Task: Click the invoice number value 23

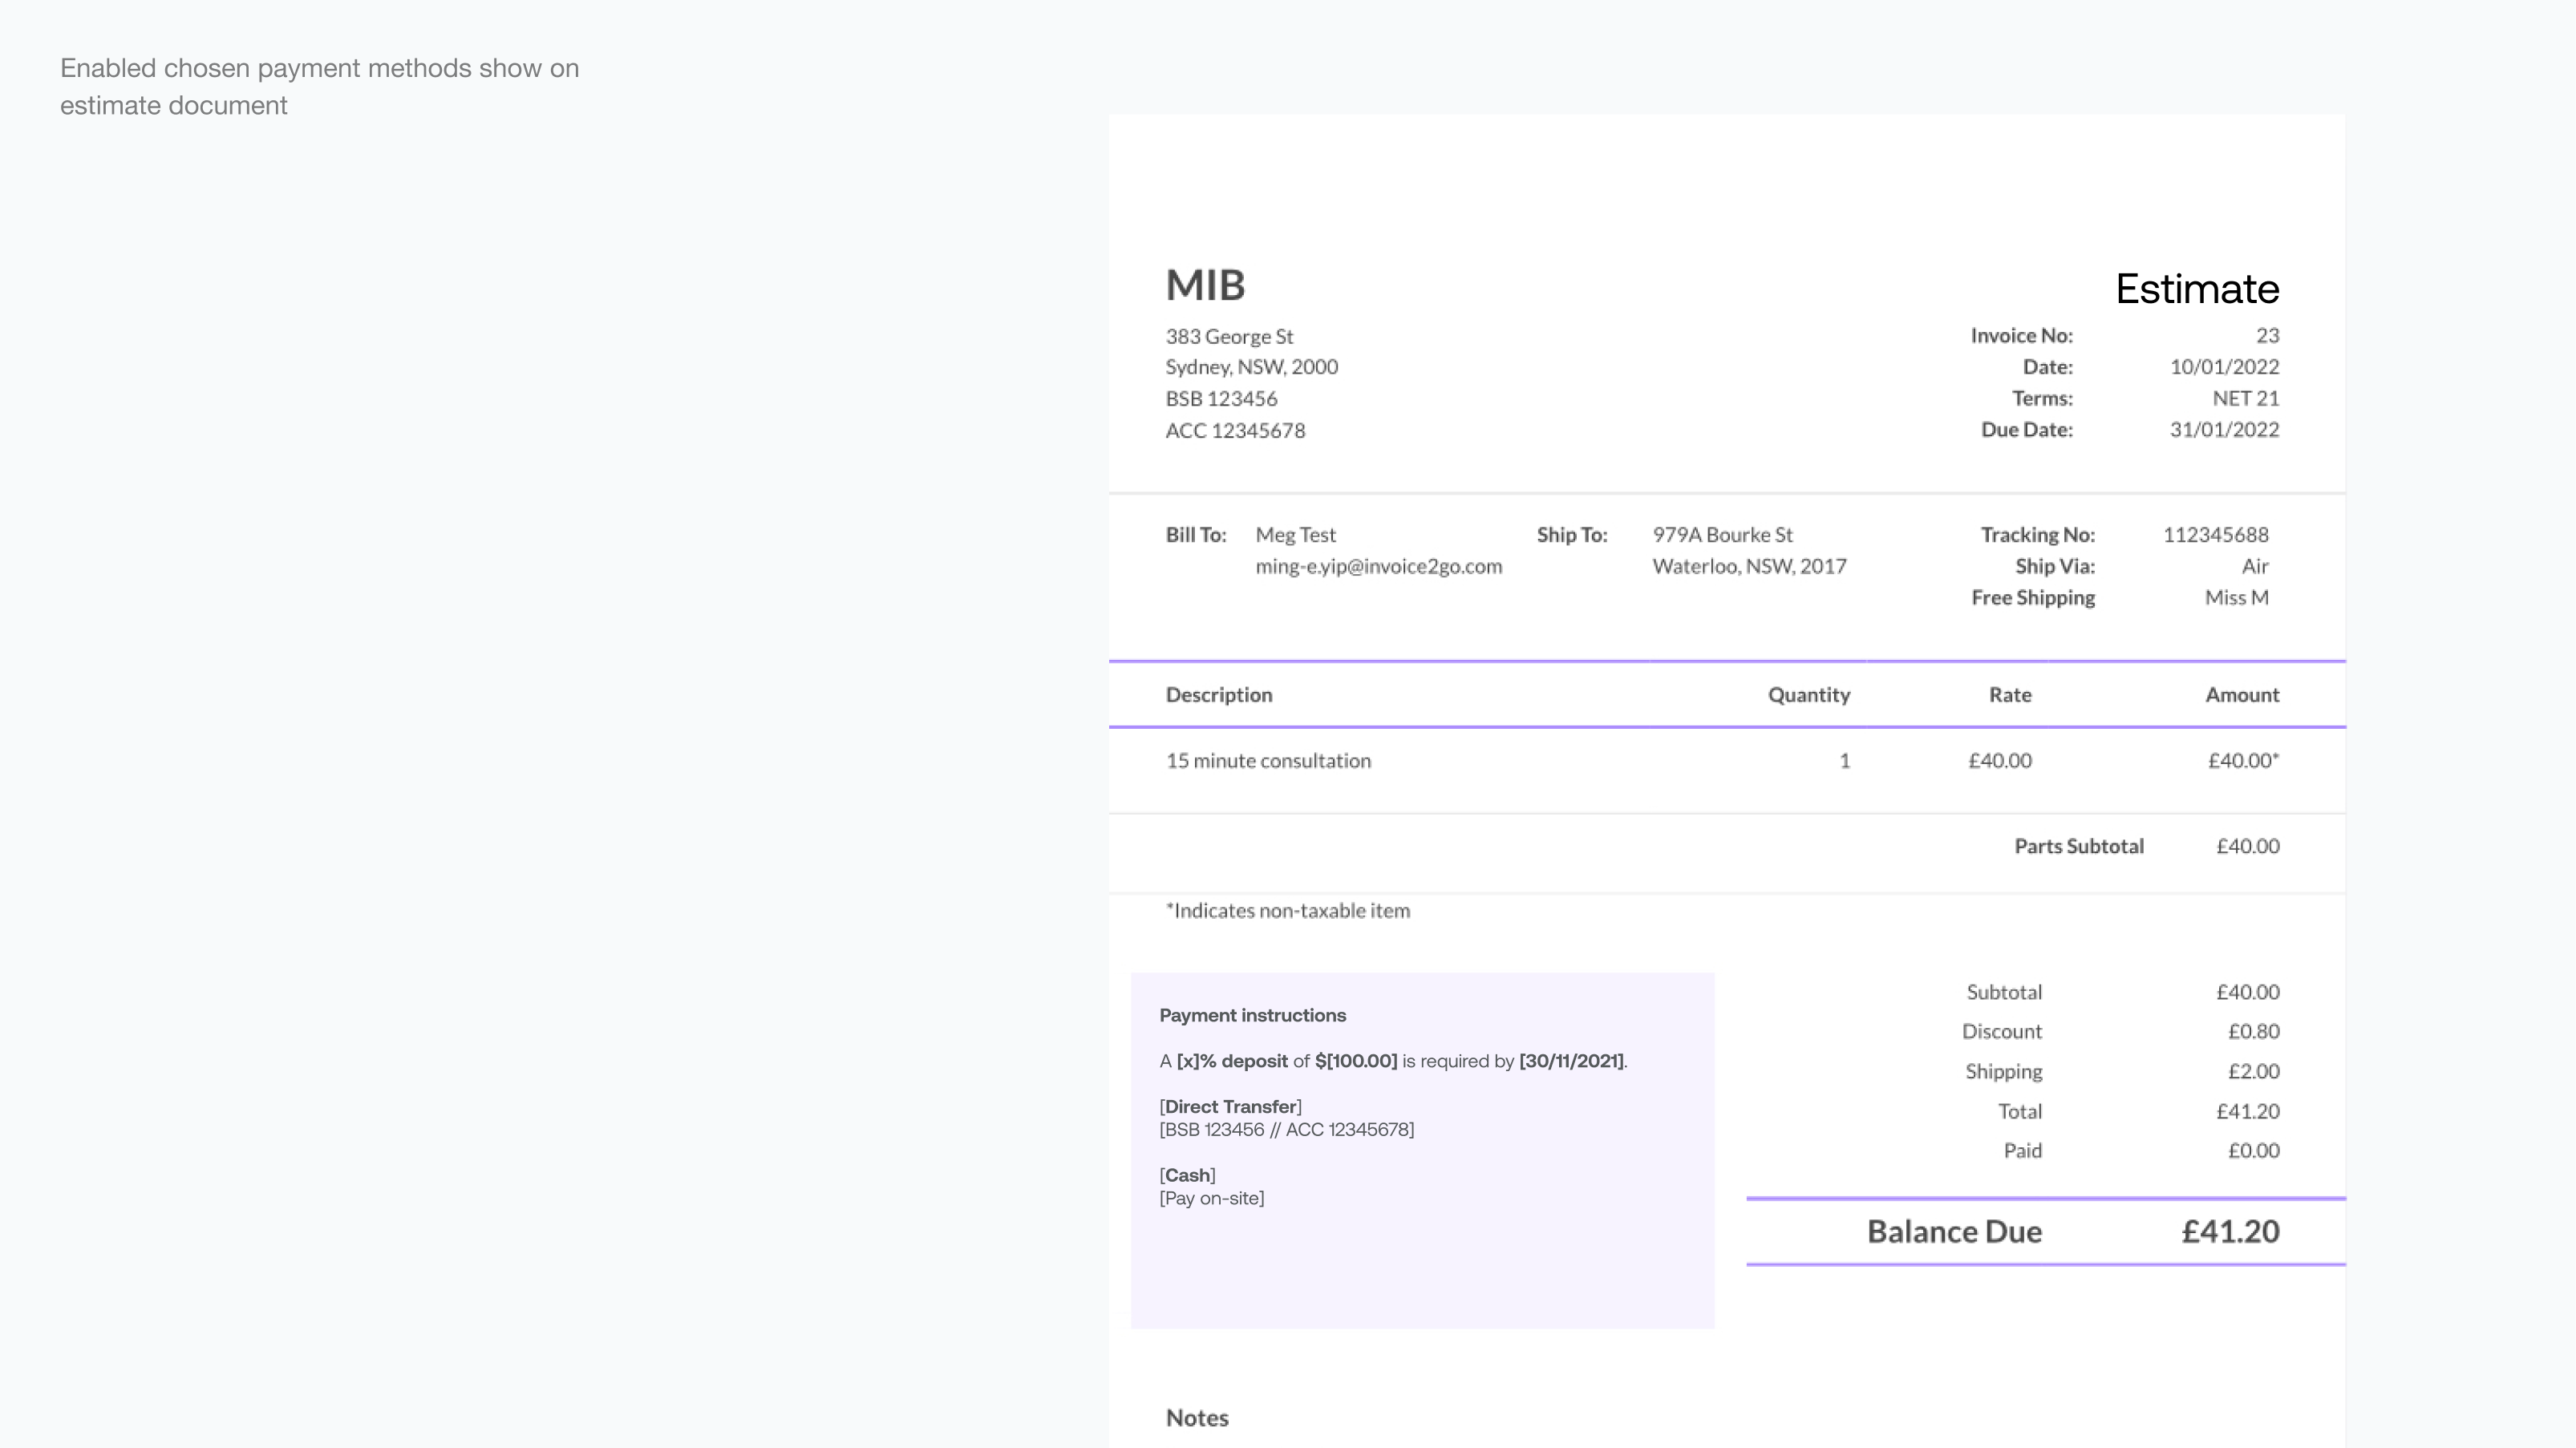Action: (2267, 335)
